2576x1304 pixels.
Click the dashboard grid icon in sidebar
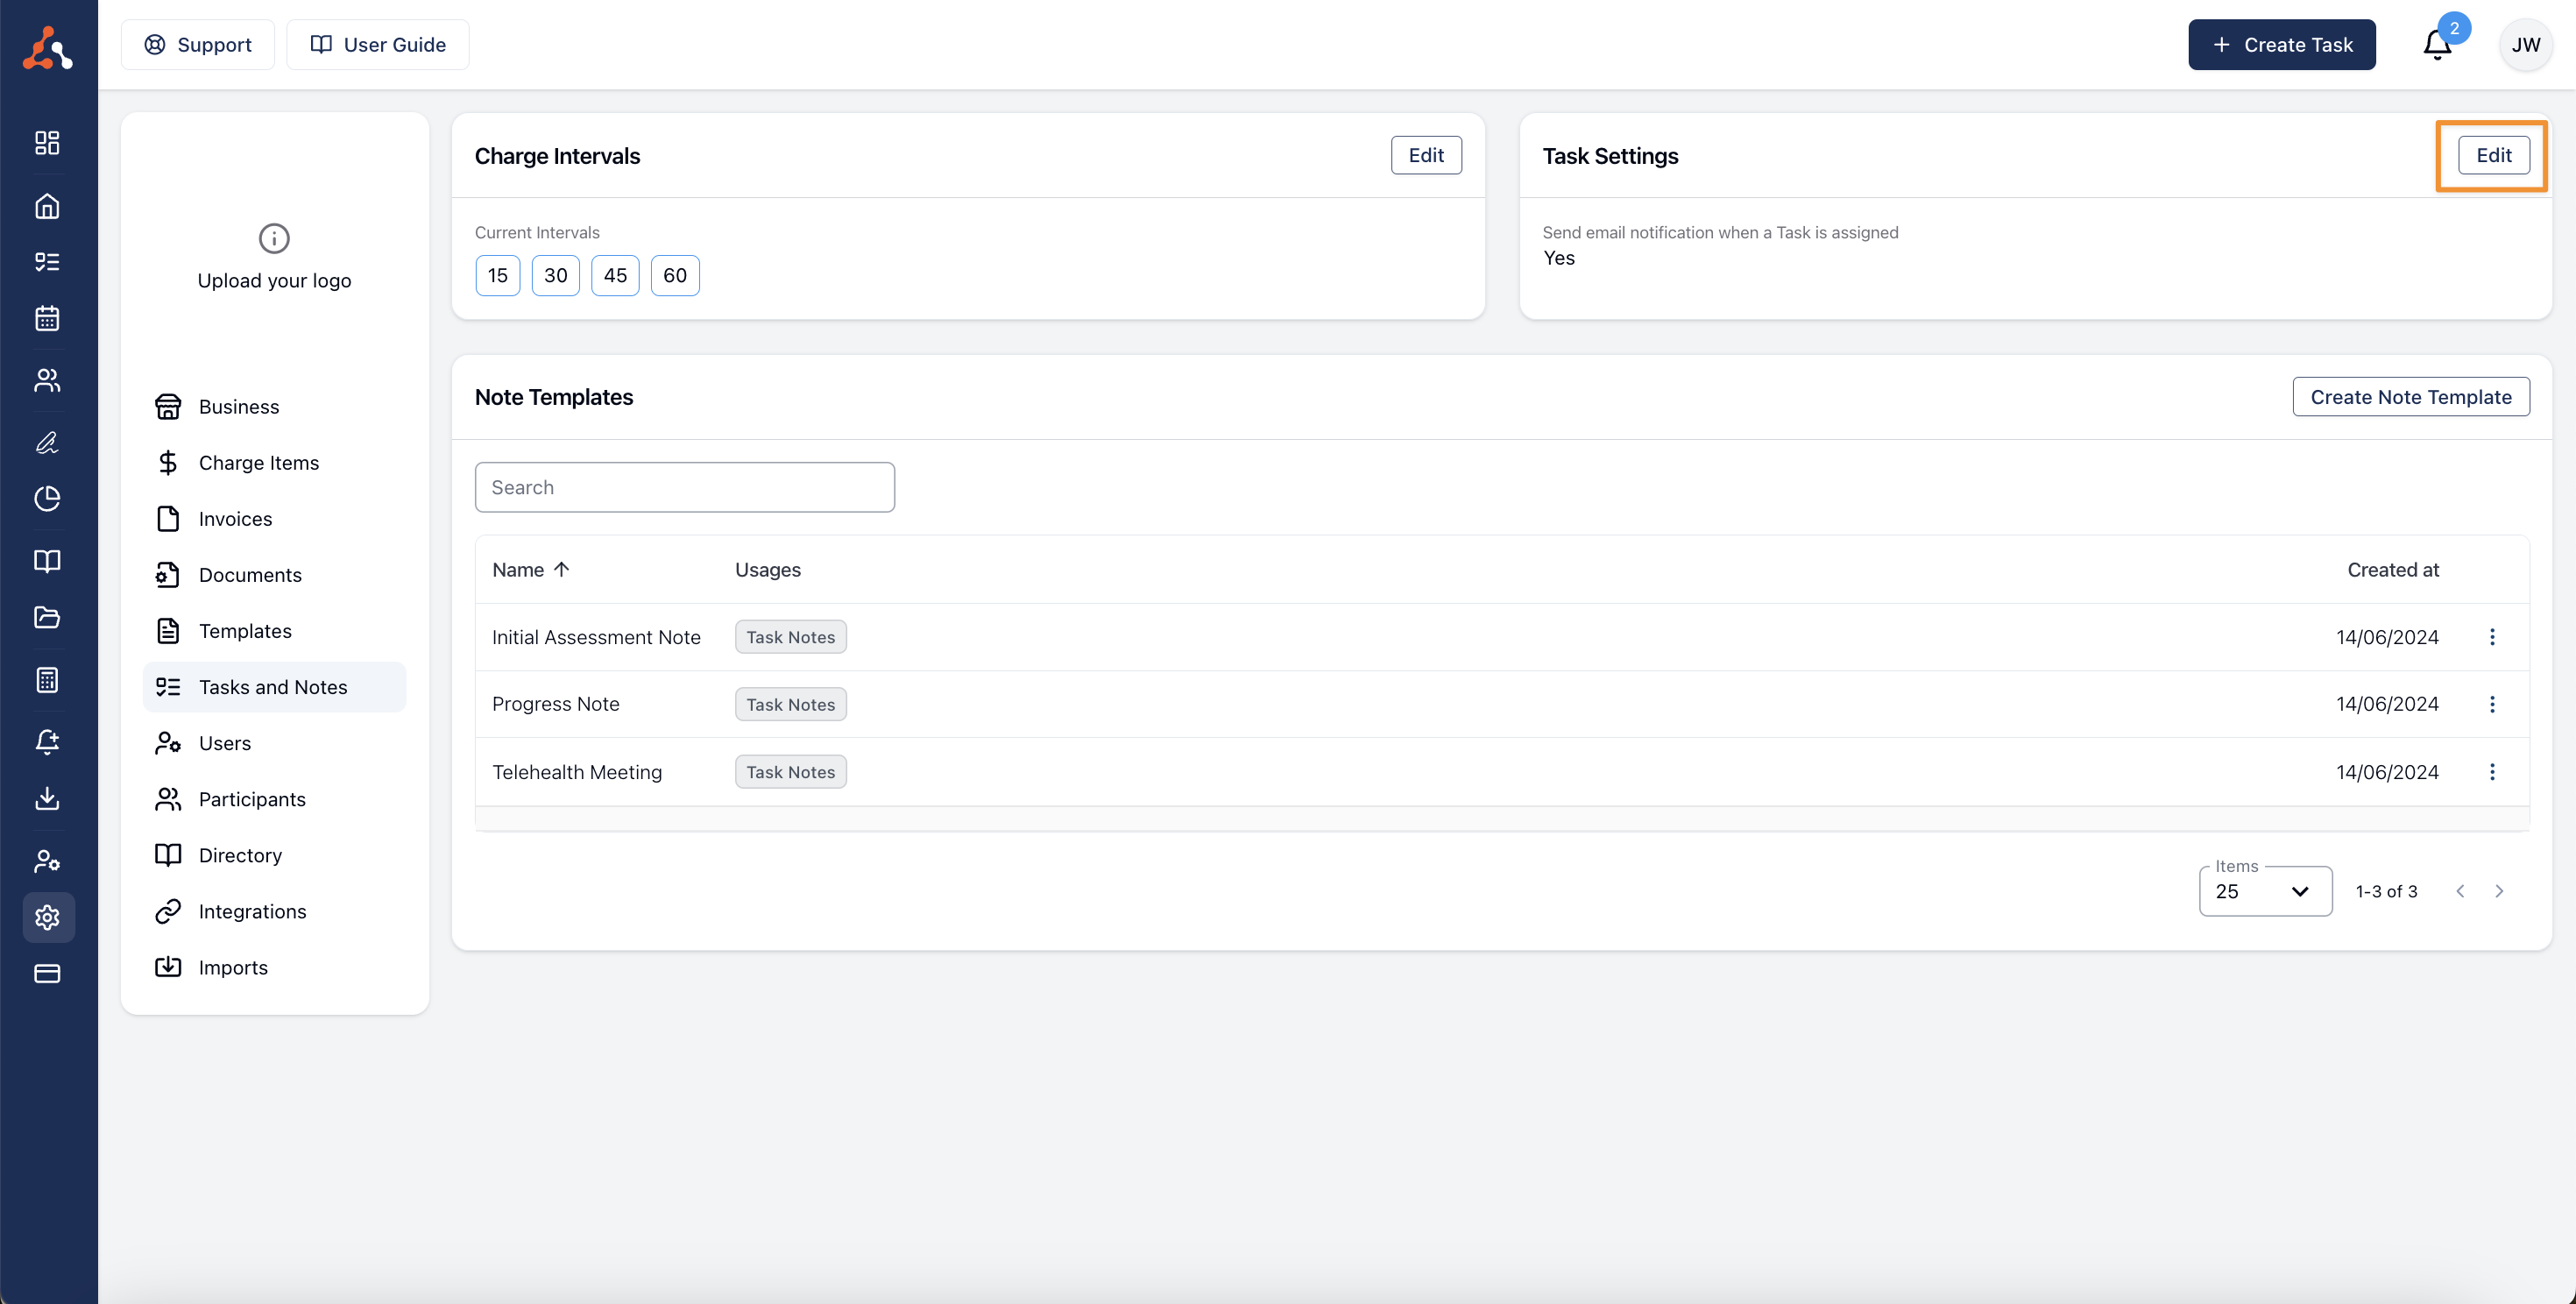tap(47, 143)
